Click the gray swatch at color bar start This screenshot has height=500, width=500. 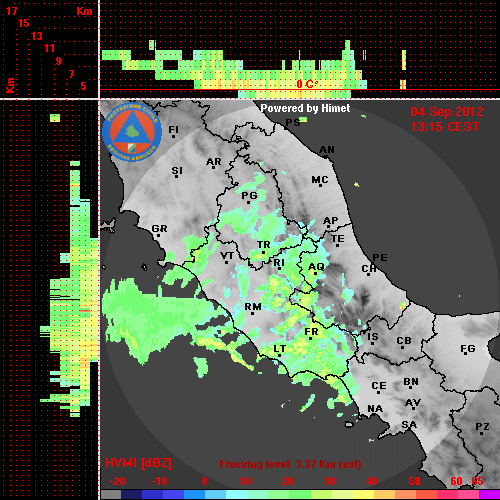click(111, 495)
